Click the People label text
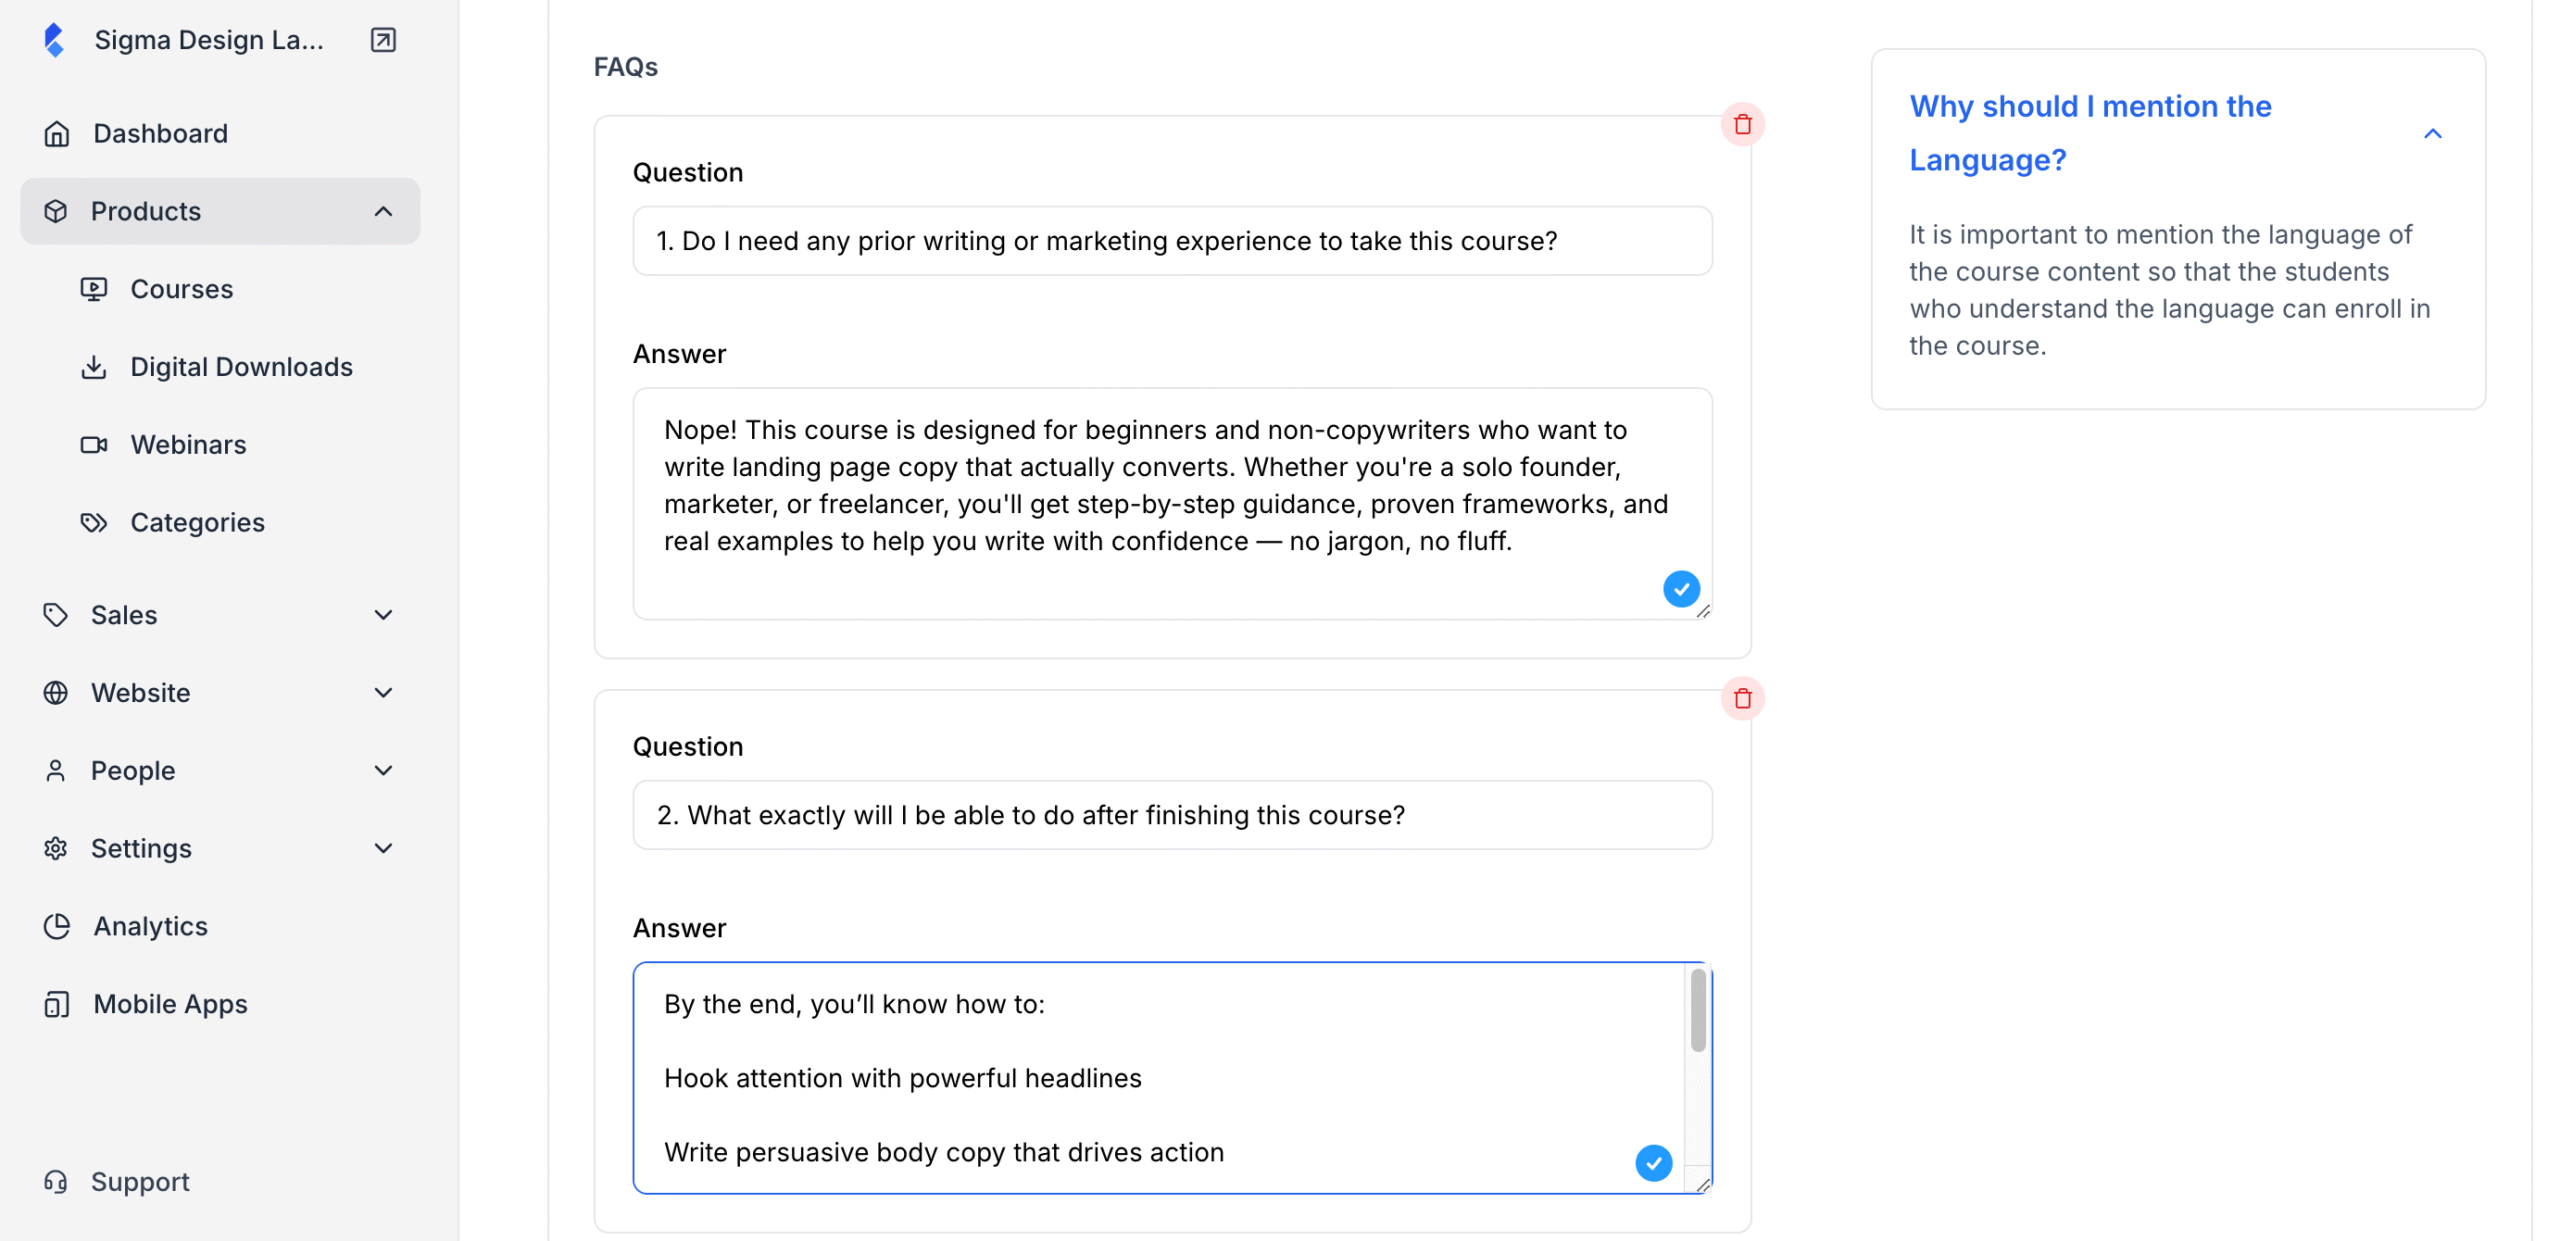Viewport: 2560px width, 1241px height. click(133, 771)
